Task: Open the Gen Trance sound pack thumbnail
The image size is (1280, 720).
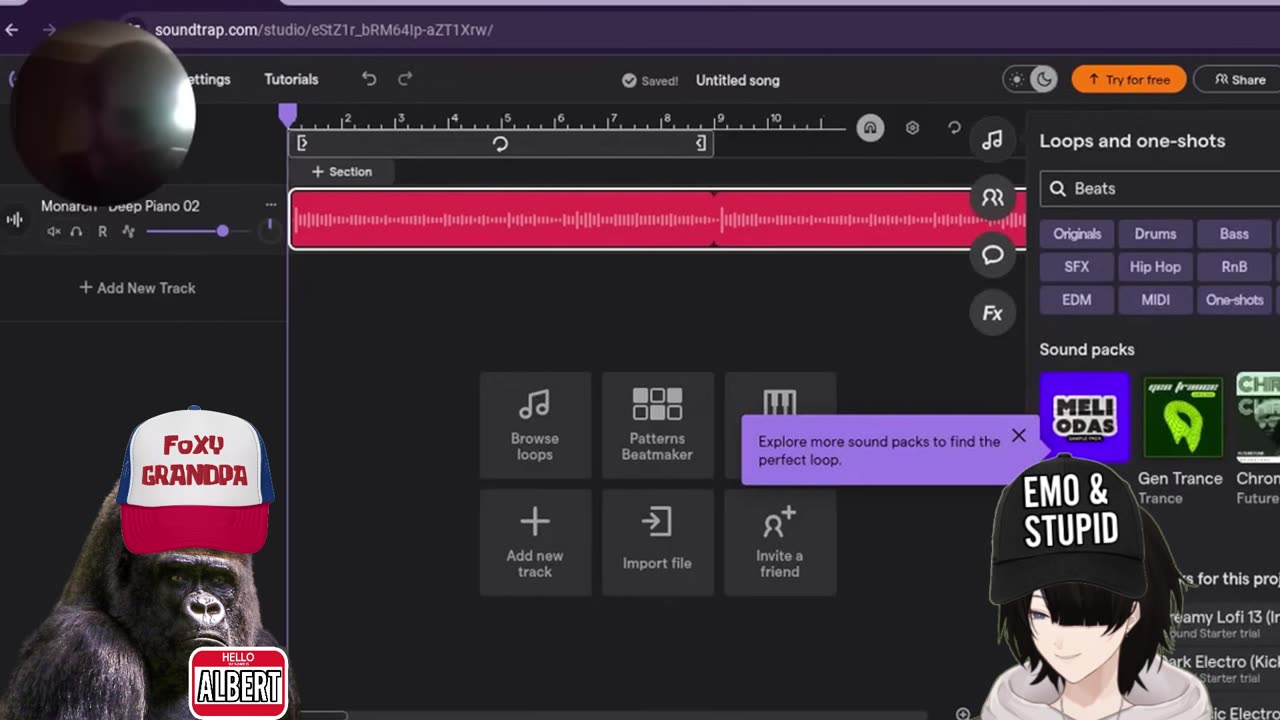Action: tap(1182, 417)
